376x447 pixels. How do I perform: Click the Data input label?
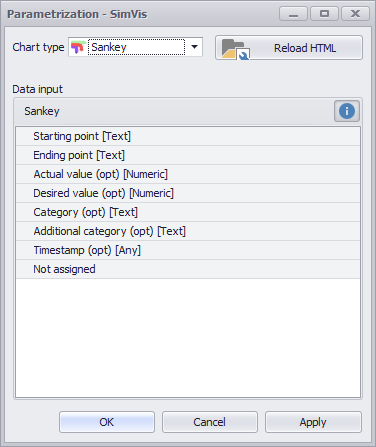tap(37, 89)
